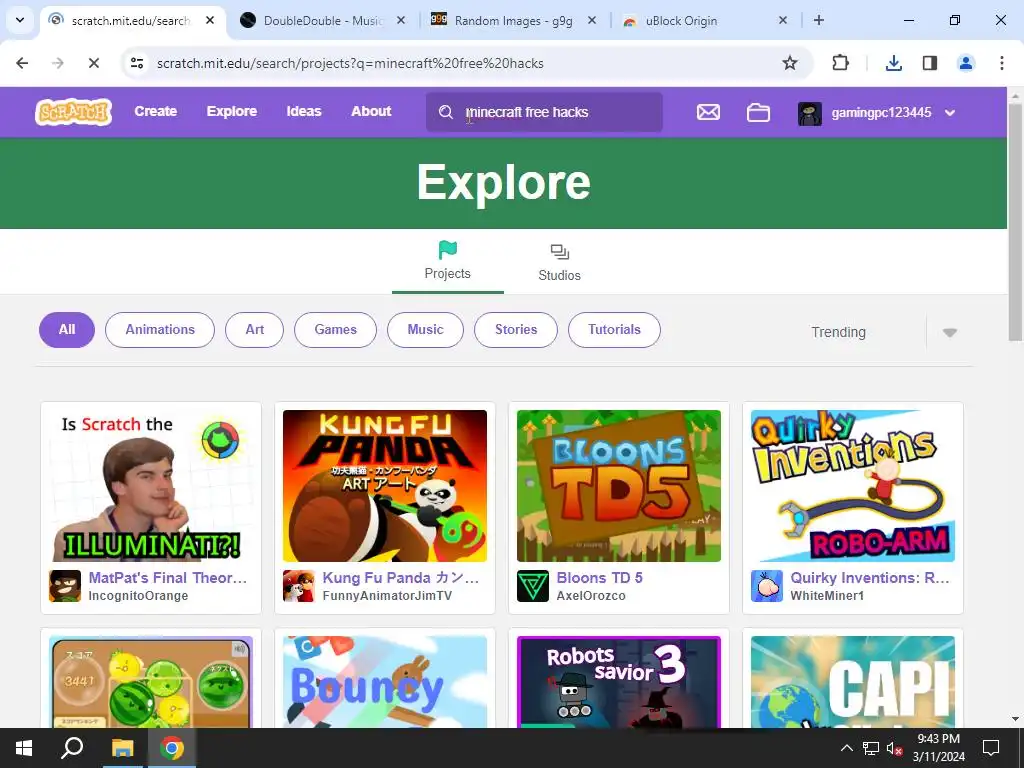Show hidden system tray icons
The height and width of the screenshot is (768, 1024).
click(x=846, y=748)
